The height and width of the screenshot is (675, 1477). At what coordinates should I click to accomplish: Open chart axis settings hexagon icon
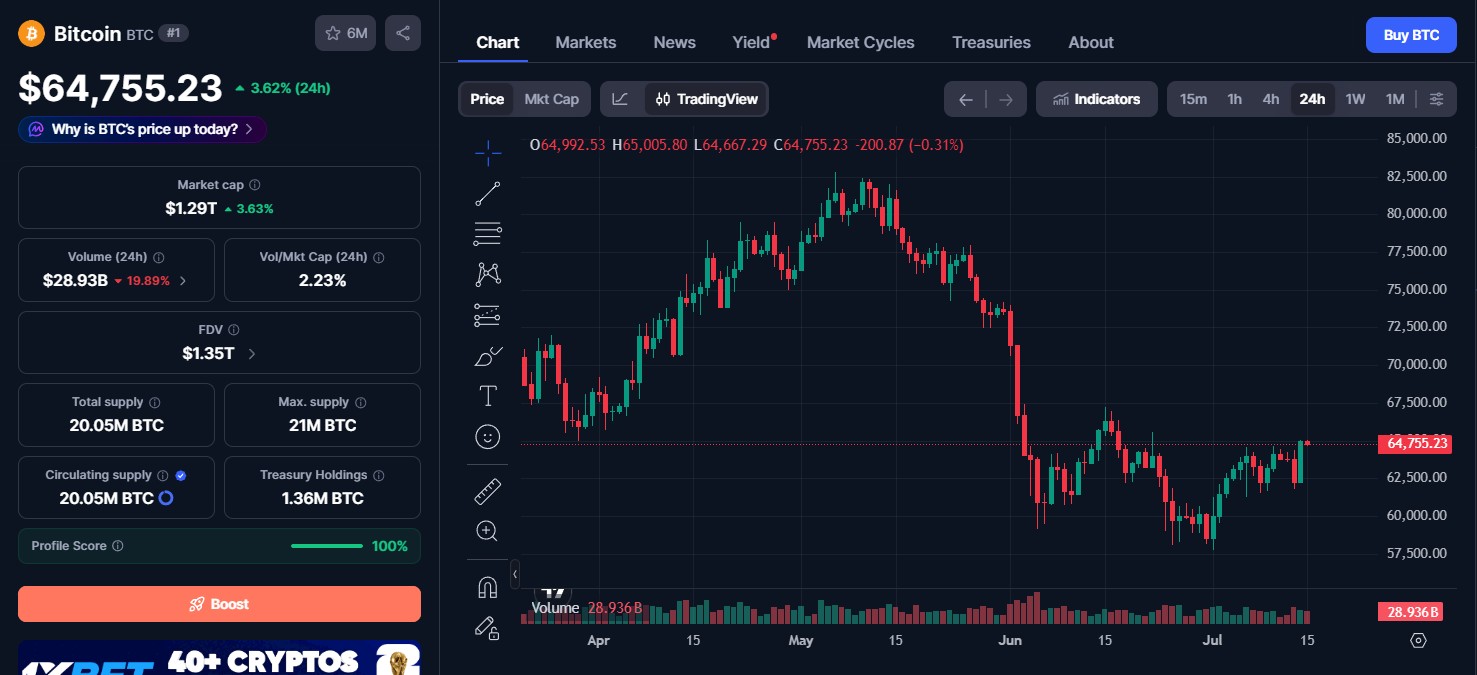coord(1418,640)
